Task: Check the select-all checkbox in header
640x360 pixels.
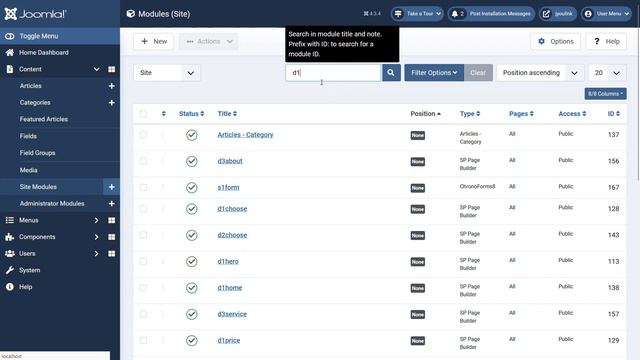Action: (143, 113)
